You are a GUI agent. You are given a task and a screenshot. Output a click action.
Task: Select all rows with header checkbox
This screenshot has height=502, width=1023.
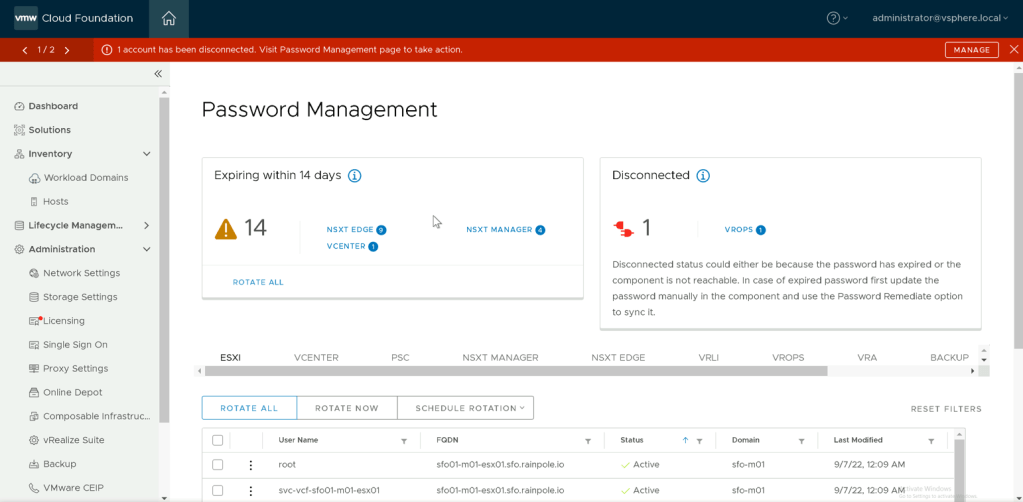[x=218, y=440]
